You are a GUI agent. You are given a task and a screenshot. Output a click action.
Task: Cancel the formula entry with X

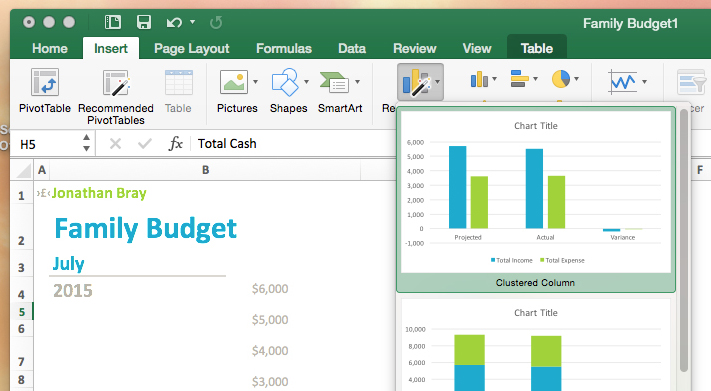(x=116, y=144)
